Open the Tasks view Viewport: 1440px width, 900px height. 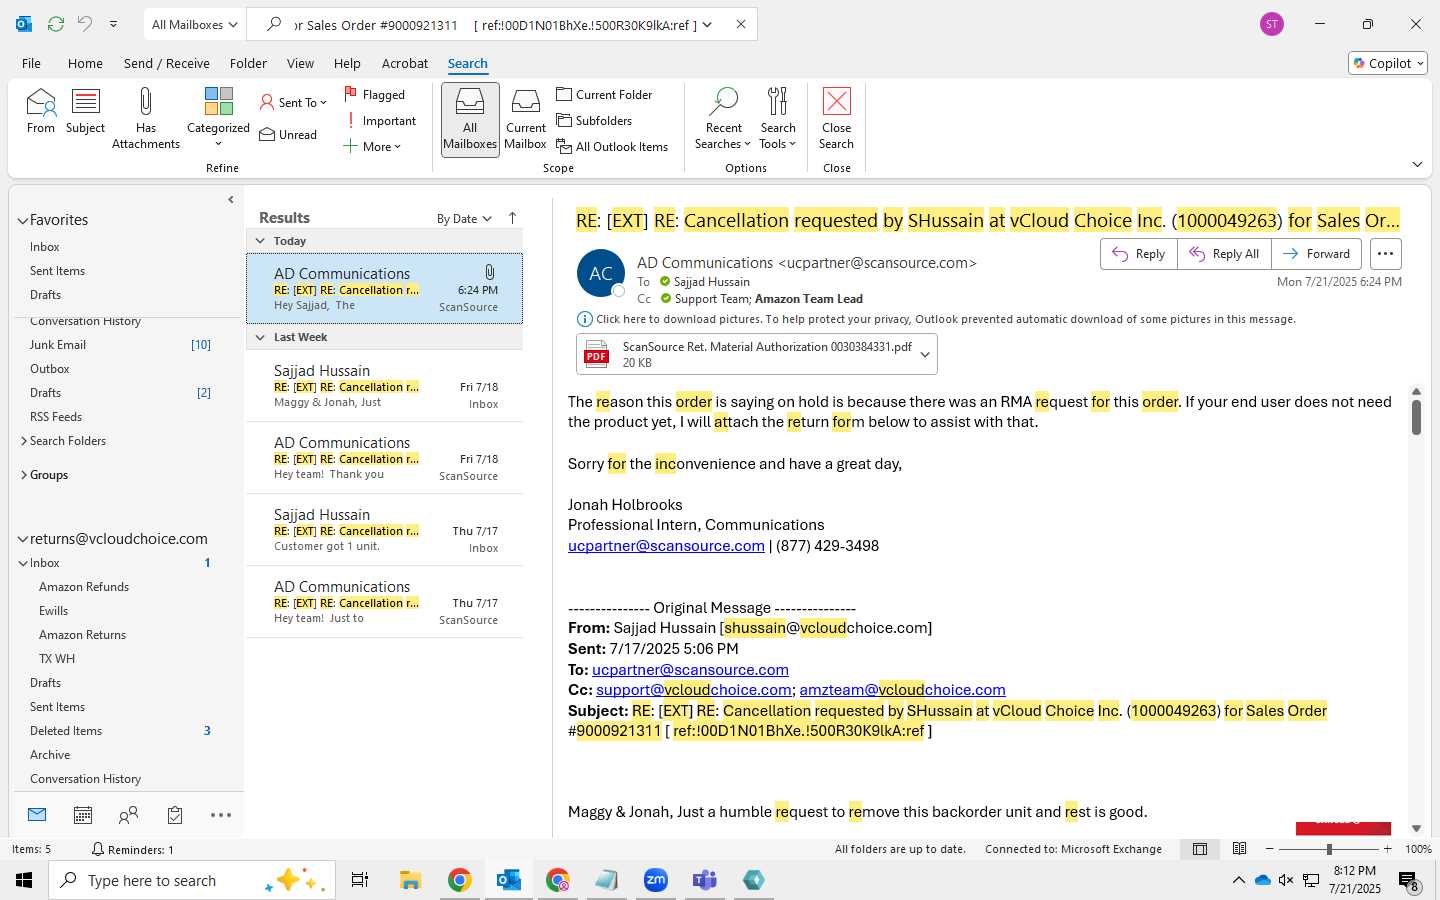click(x=175, y=815)
